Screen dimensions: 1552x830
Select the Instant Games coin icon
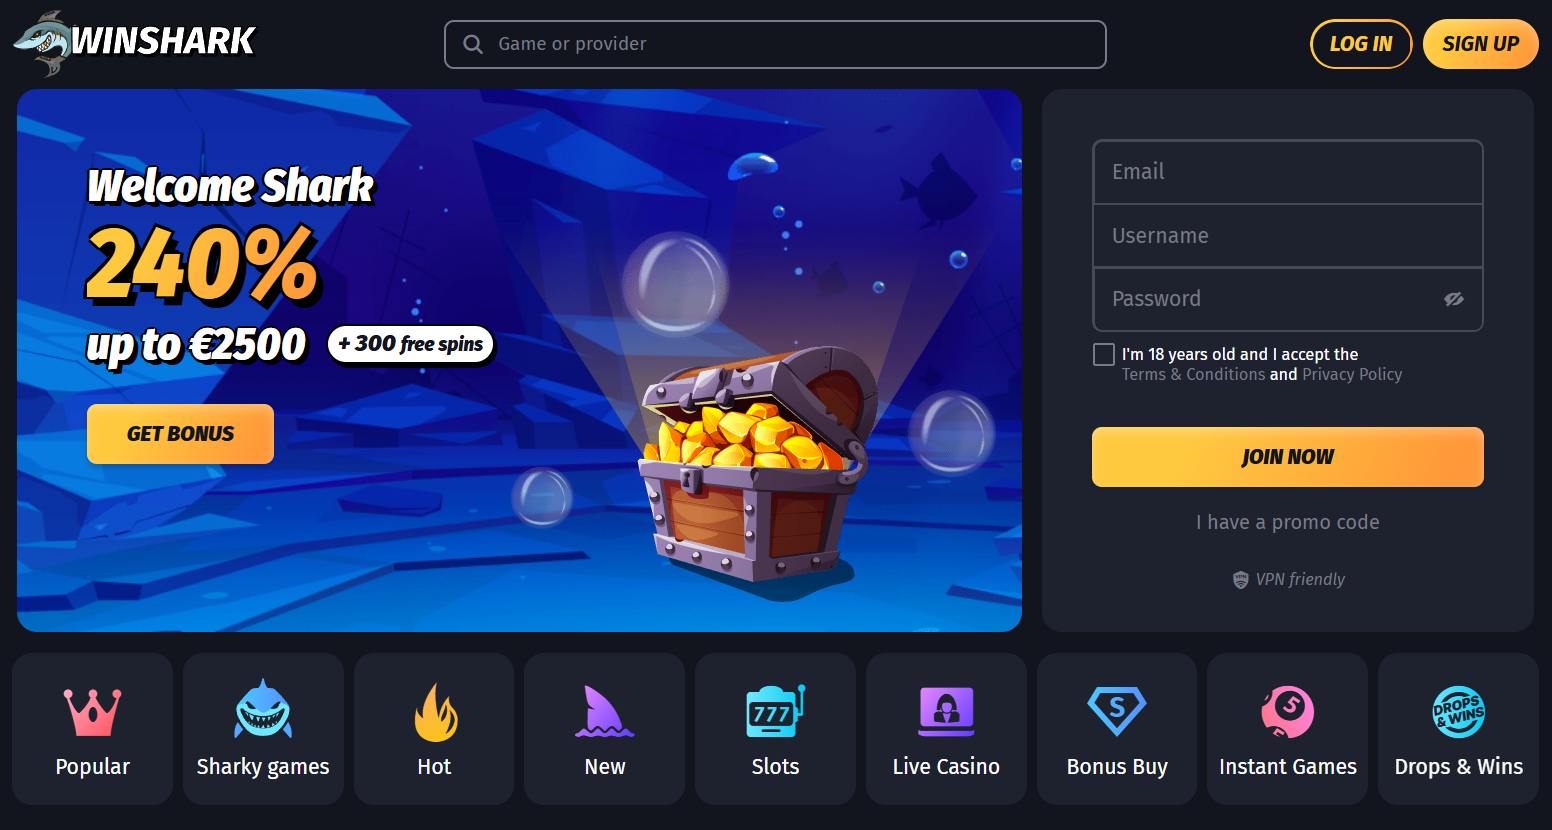[1287, 712]
